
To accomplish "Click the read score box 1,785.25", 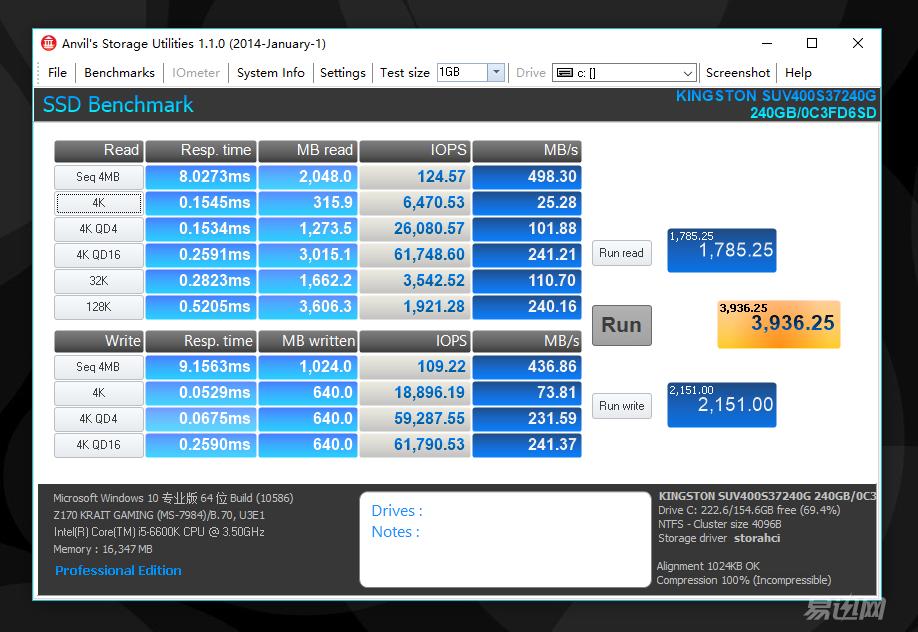I will click(x=721, y=250).
